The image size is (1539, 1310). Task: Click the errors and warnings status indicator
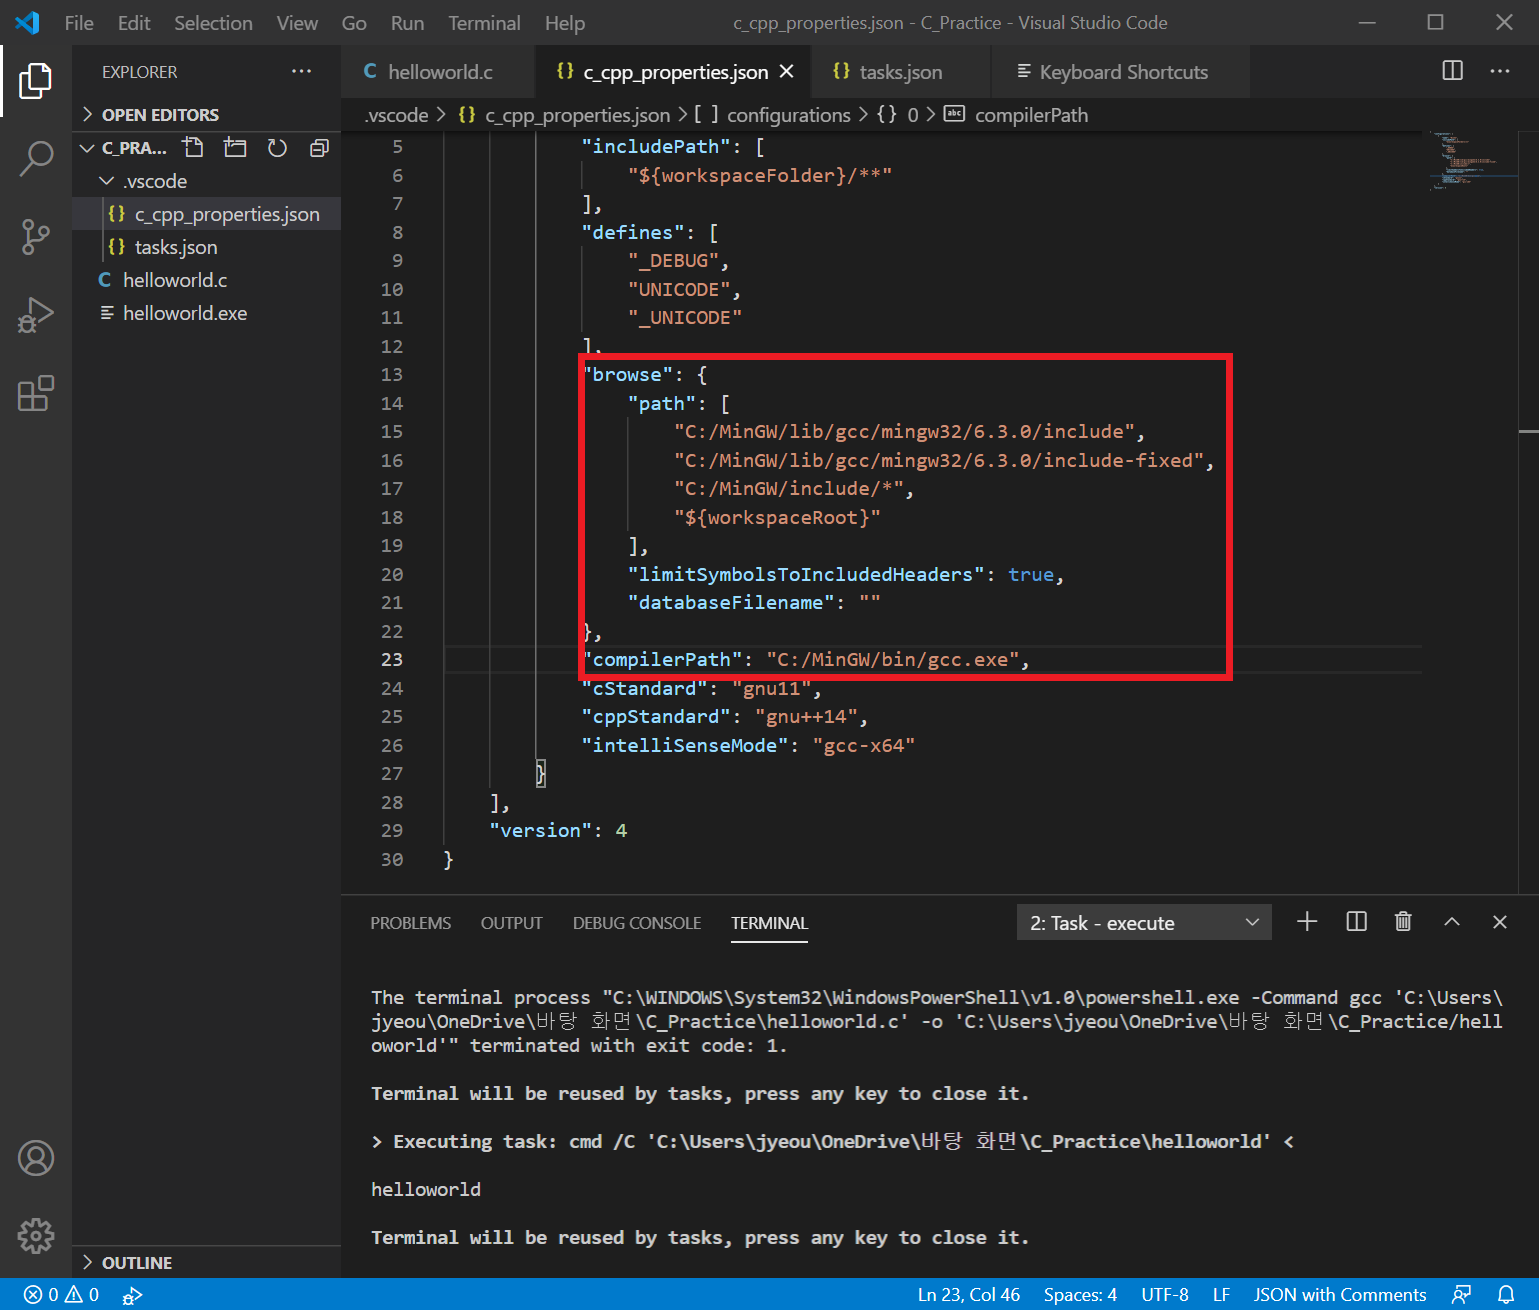(x=62, y=1295)
